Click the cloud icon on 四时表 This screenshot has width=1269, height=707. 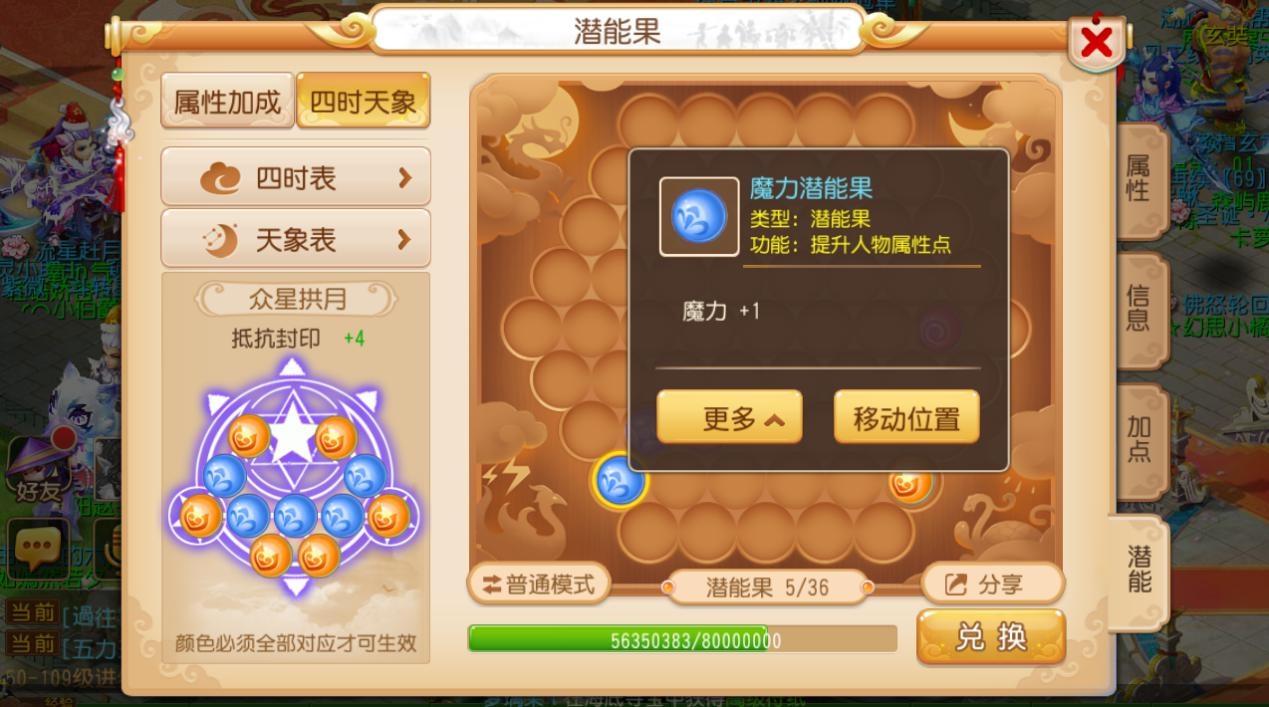(x=220, y=179)
